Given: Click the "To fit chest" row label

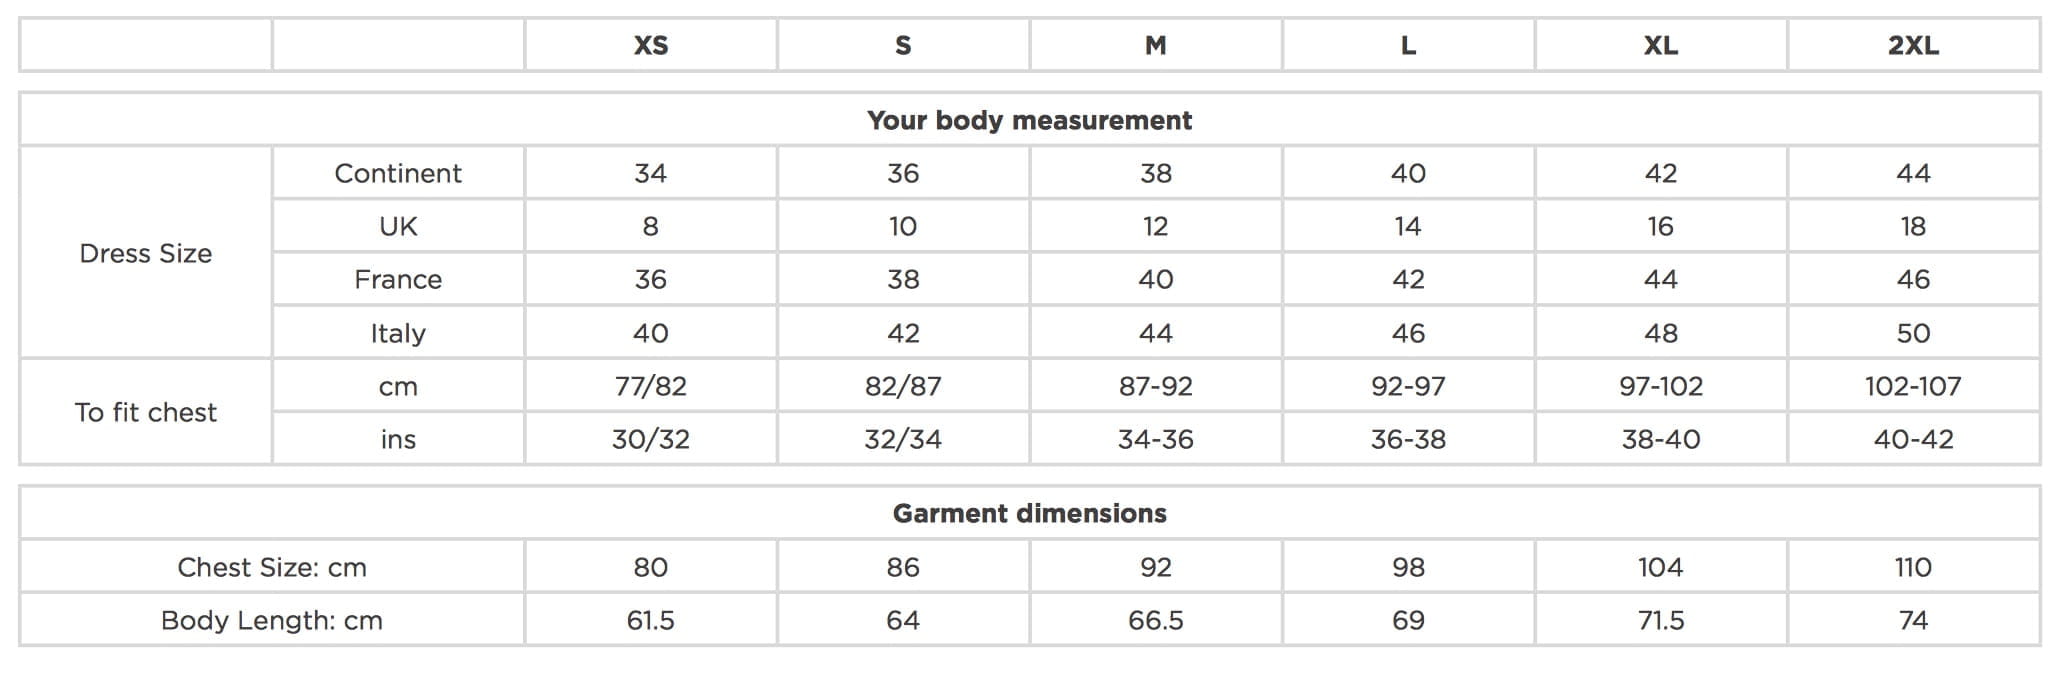Looking at the screenshot, I should (x=146, y=413).
